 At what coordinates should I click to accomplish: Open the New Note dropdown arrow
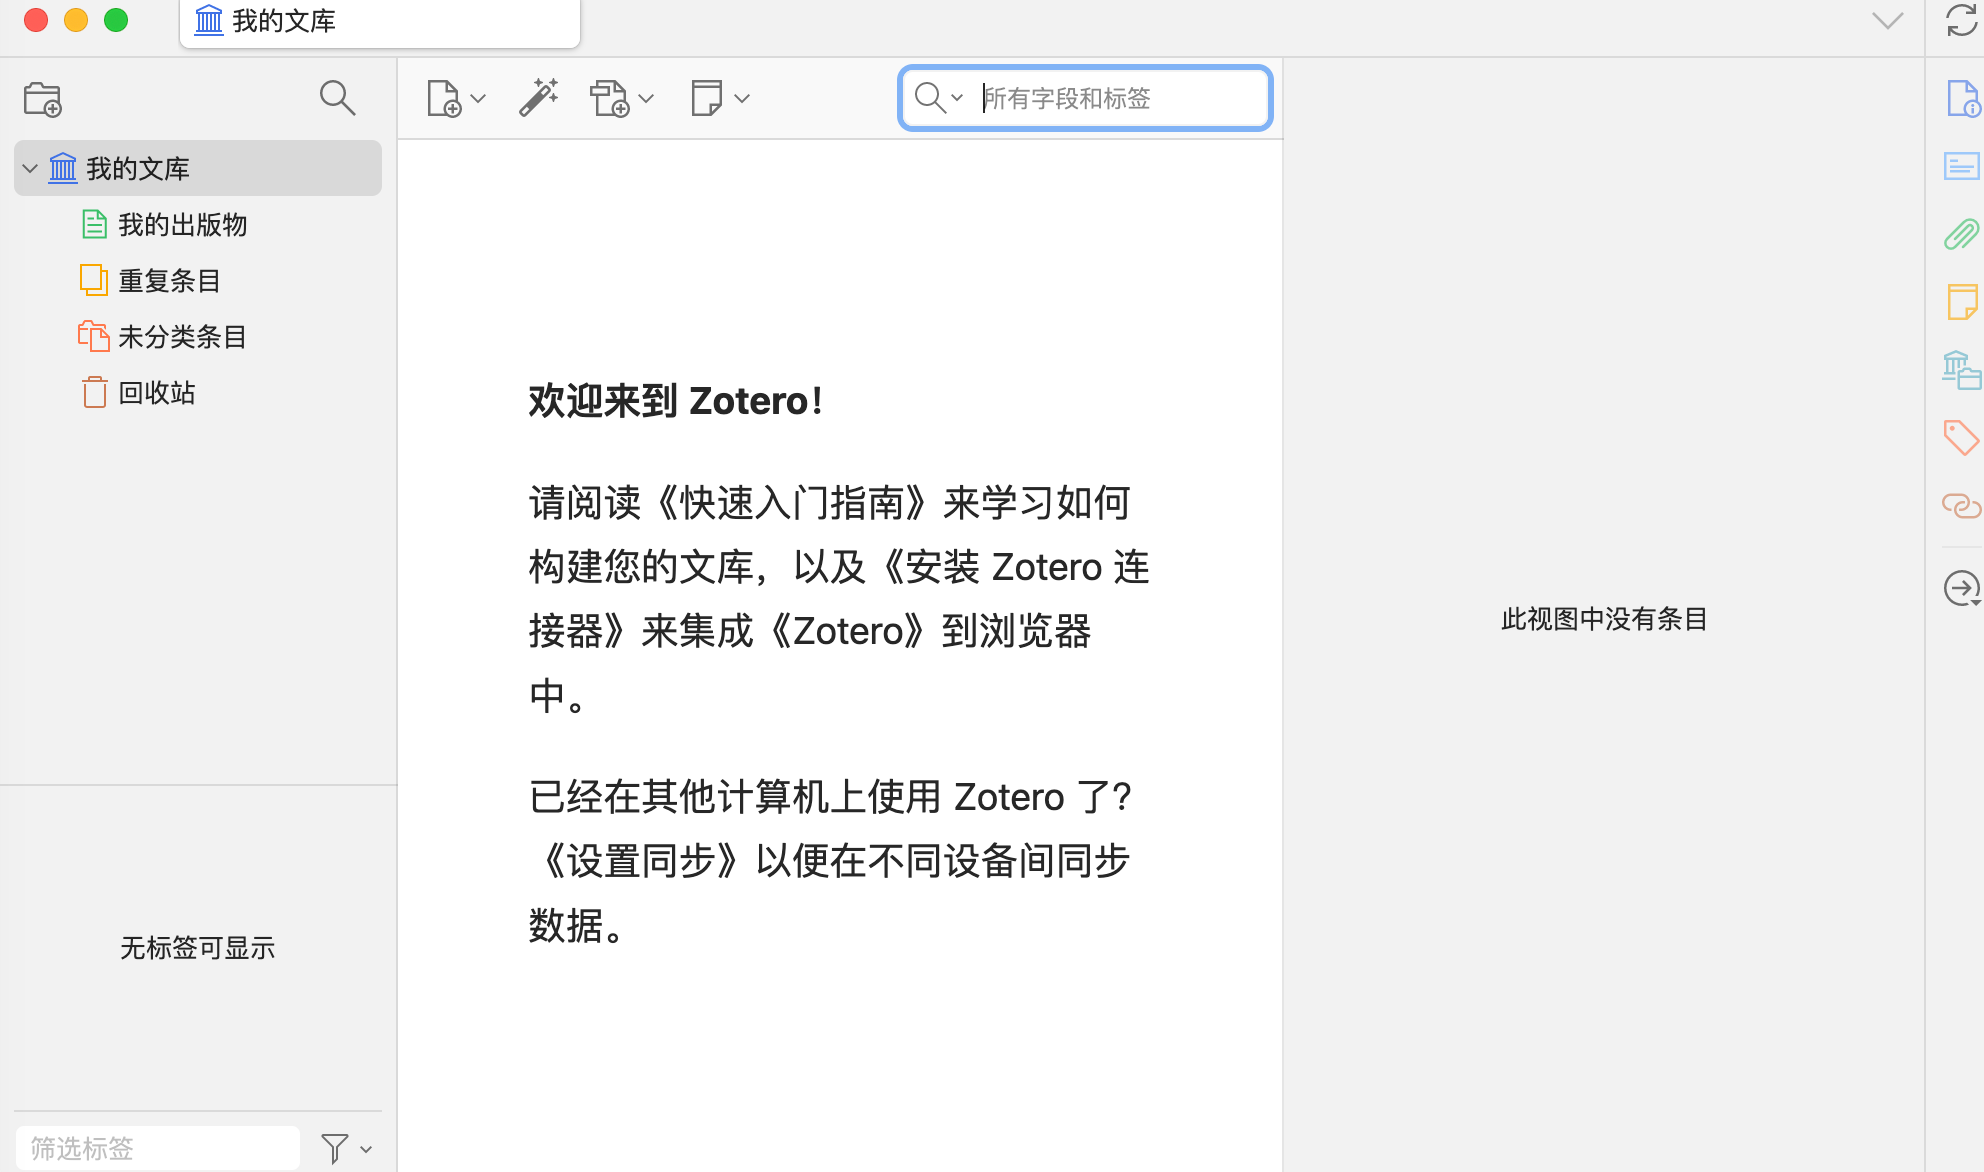pyautogui.click(x=742, y=98)
